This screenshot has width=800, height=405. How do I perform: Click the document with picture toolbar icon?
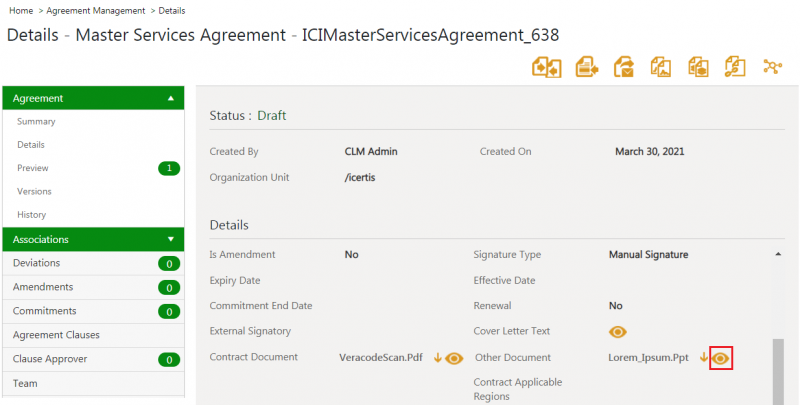661,67
